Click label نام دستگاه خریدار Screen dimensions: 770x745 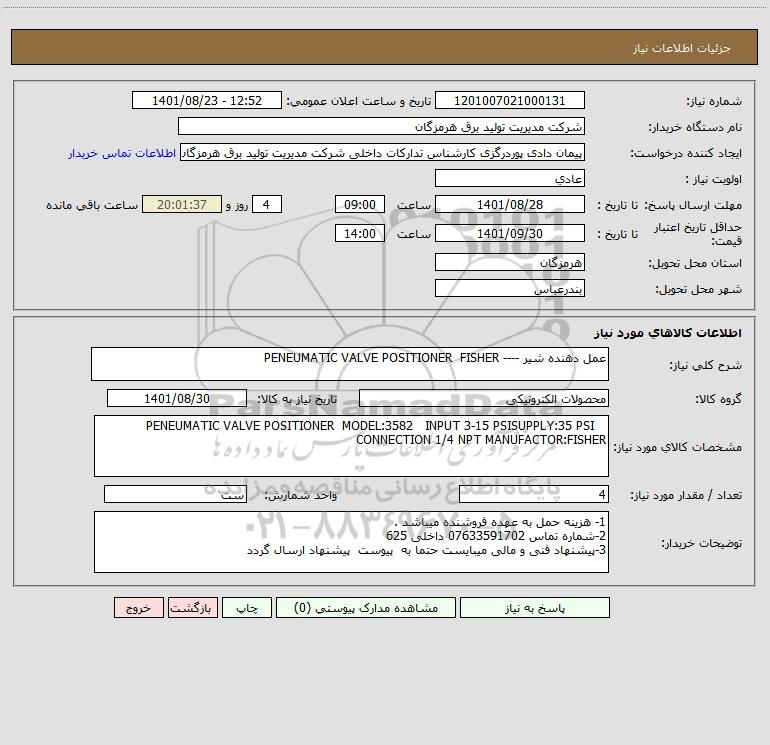695,127
